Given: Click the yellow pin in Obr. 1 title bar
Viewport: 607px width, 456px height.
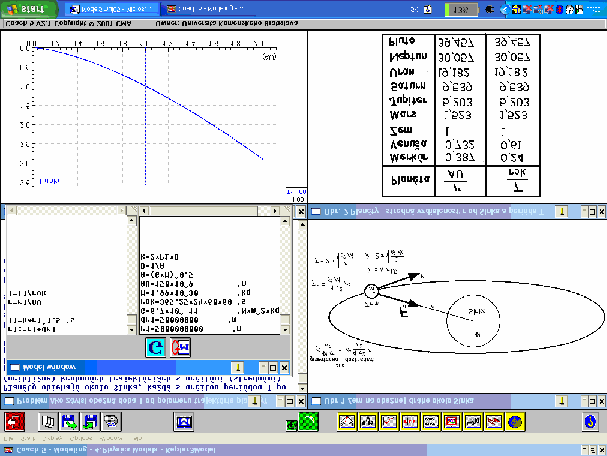Looking at the screenshot, I should point(562,401).
